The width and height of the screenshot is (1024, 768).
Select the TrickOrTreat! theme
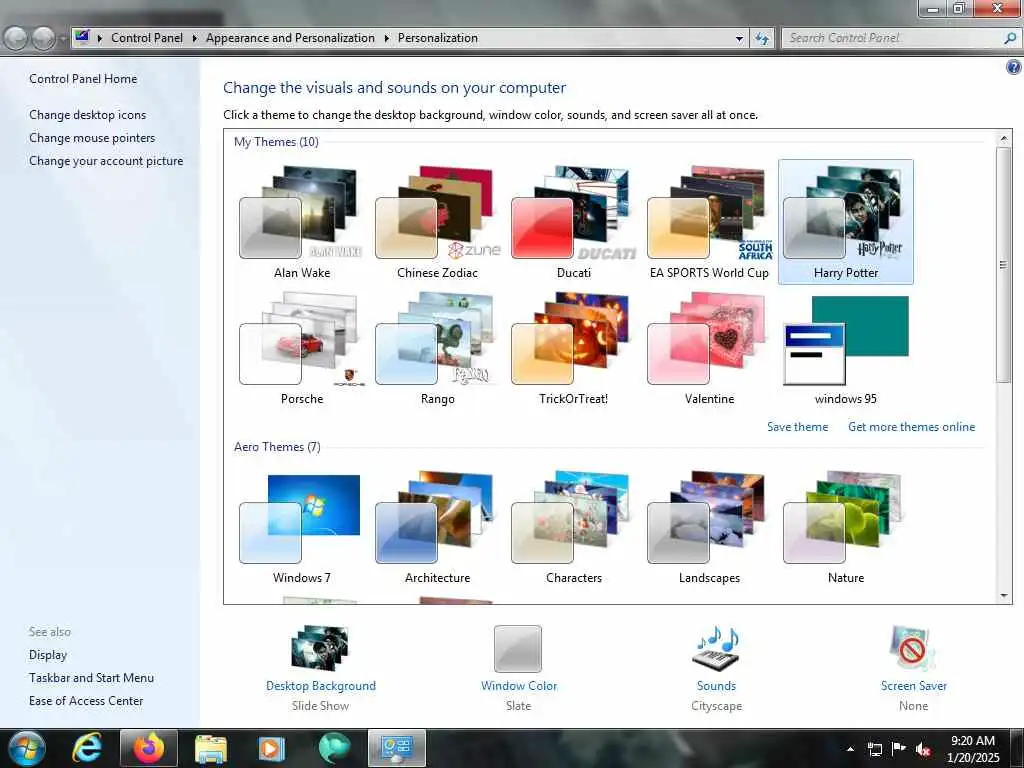pos(573,349)
